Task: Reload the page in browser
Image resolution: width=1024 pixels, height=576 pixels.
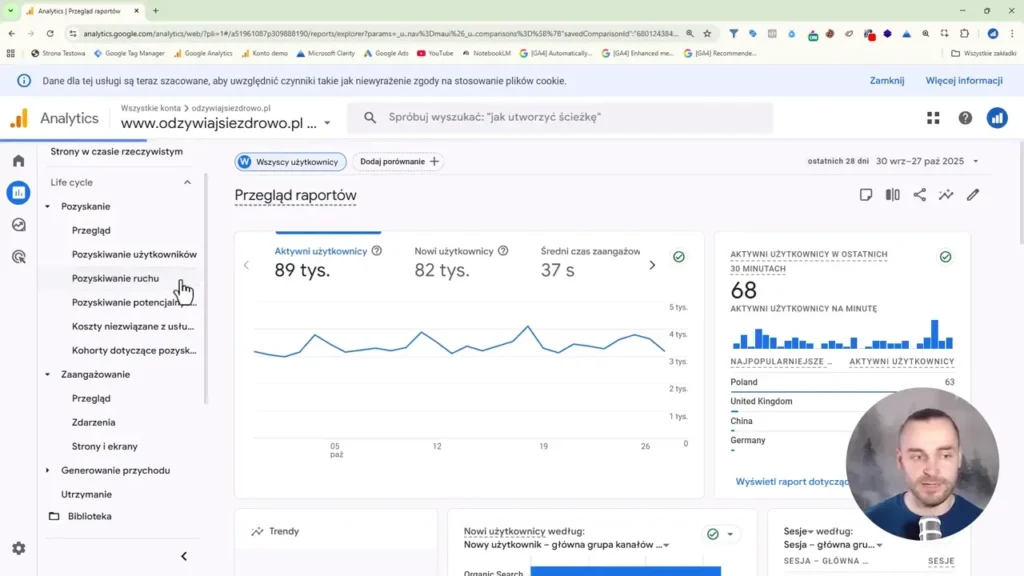Action: point(50,33)
